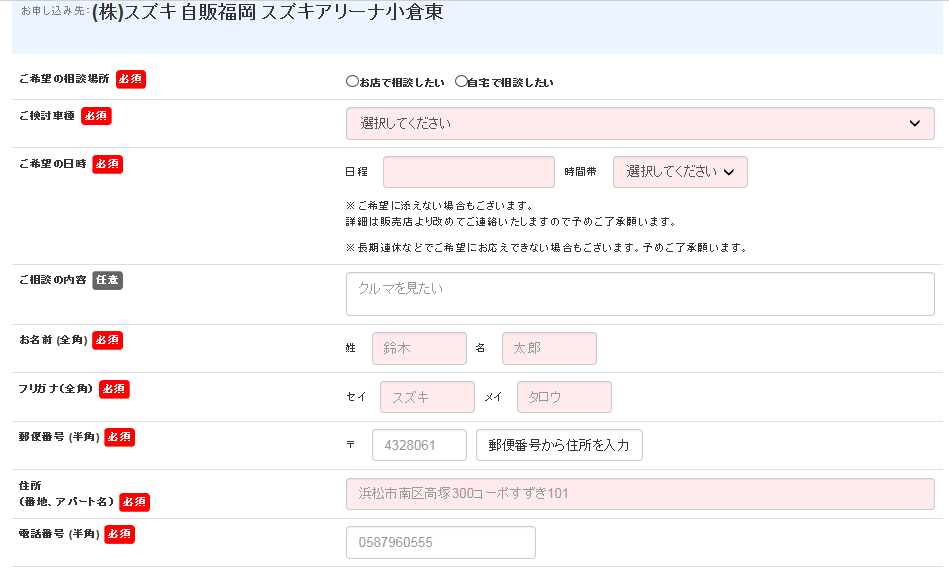This screenshot has height=573, width=949.
Task: Click the 郵便番号 (半角) label
Action: 59,437
